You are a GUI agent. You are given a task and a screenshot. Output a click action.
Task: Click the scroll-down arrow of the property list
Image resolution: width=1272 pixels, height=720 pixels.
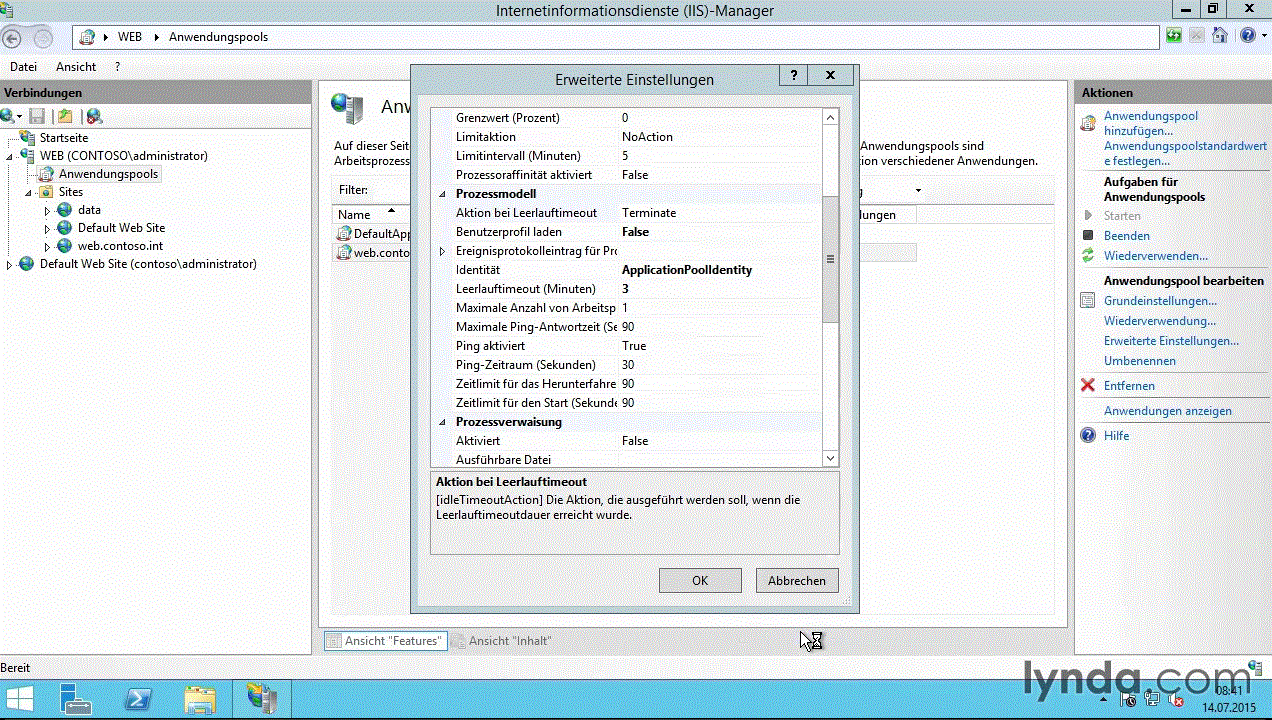830,458
